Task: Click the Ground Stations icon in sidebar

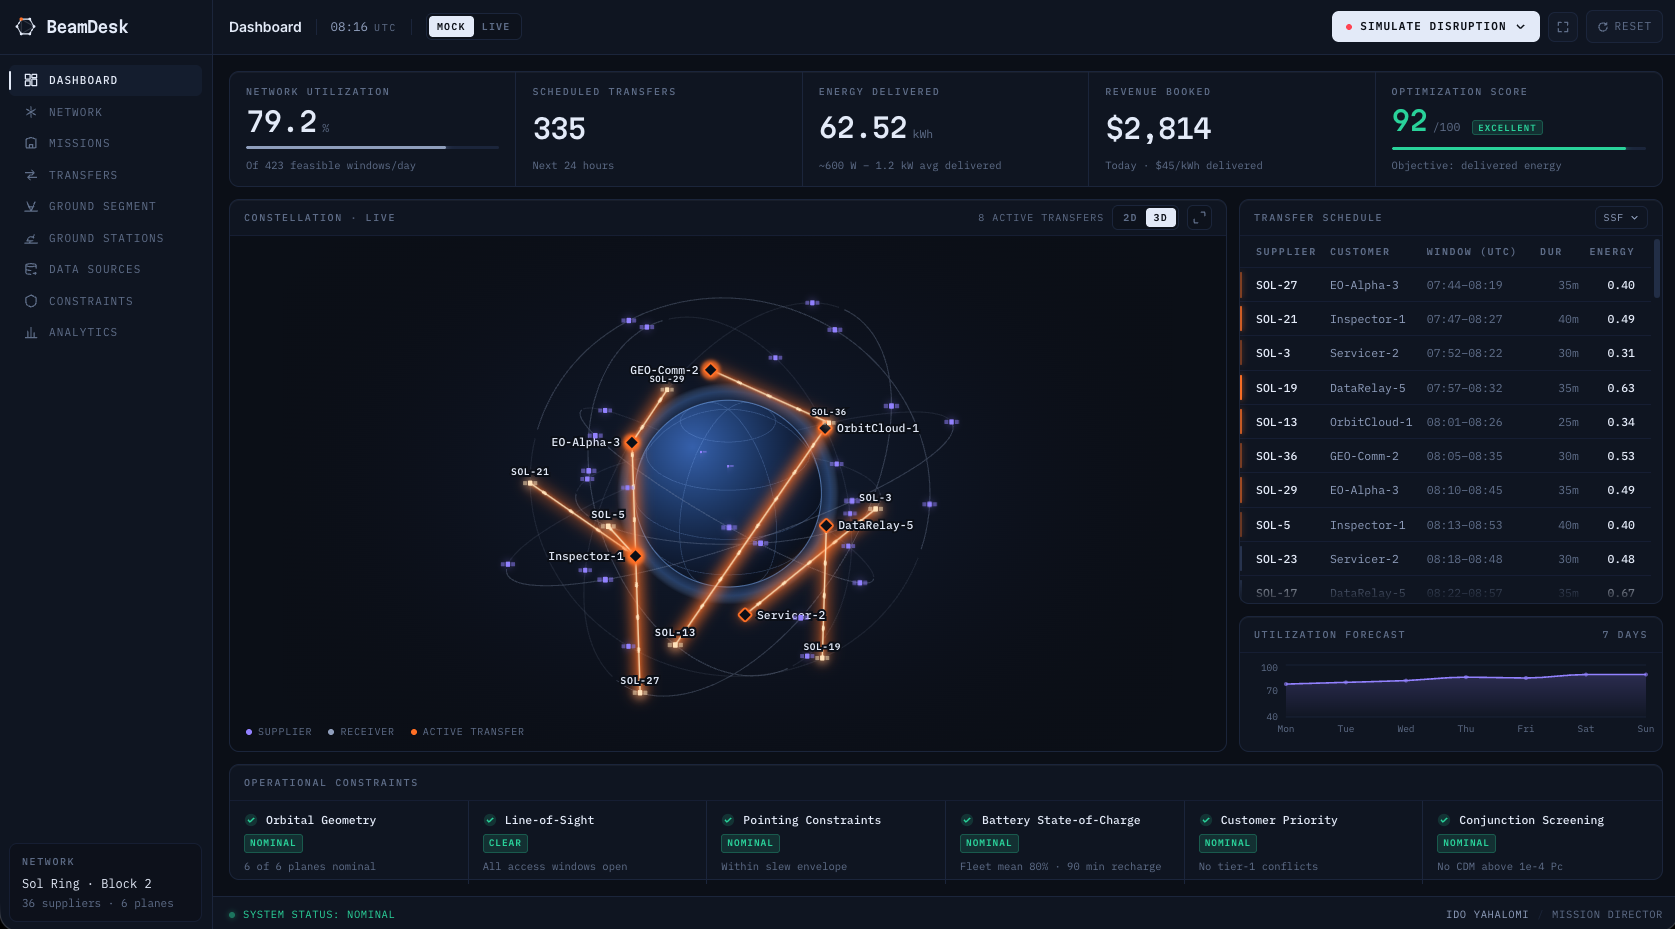Action: [x=31, y=238]
